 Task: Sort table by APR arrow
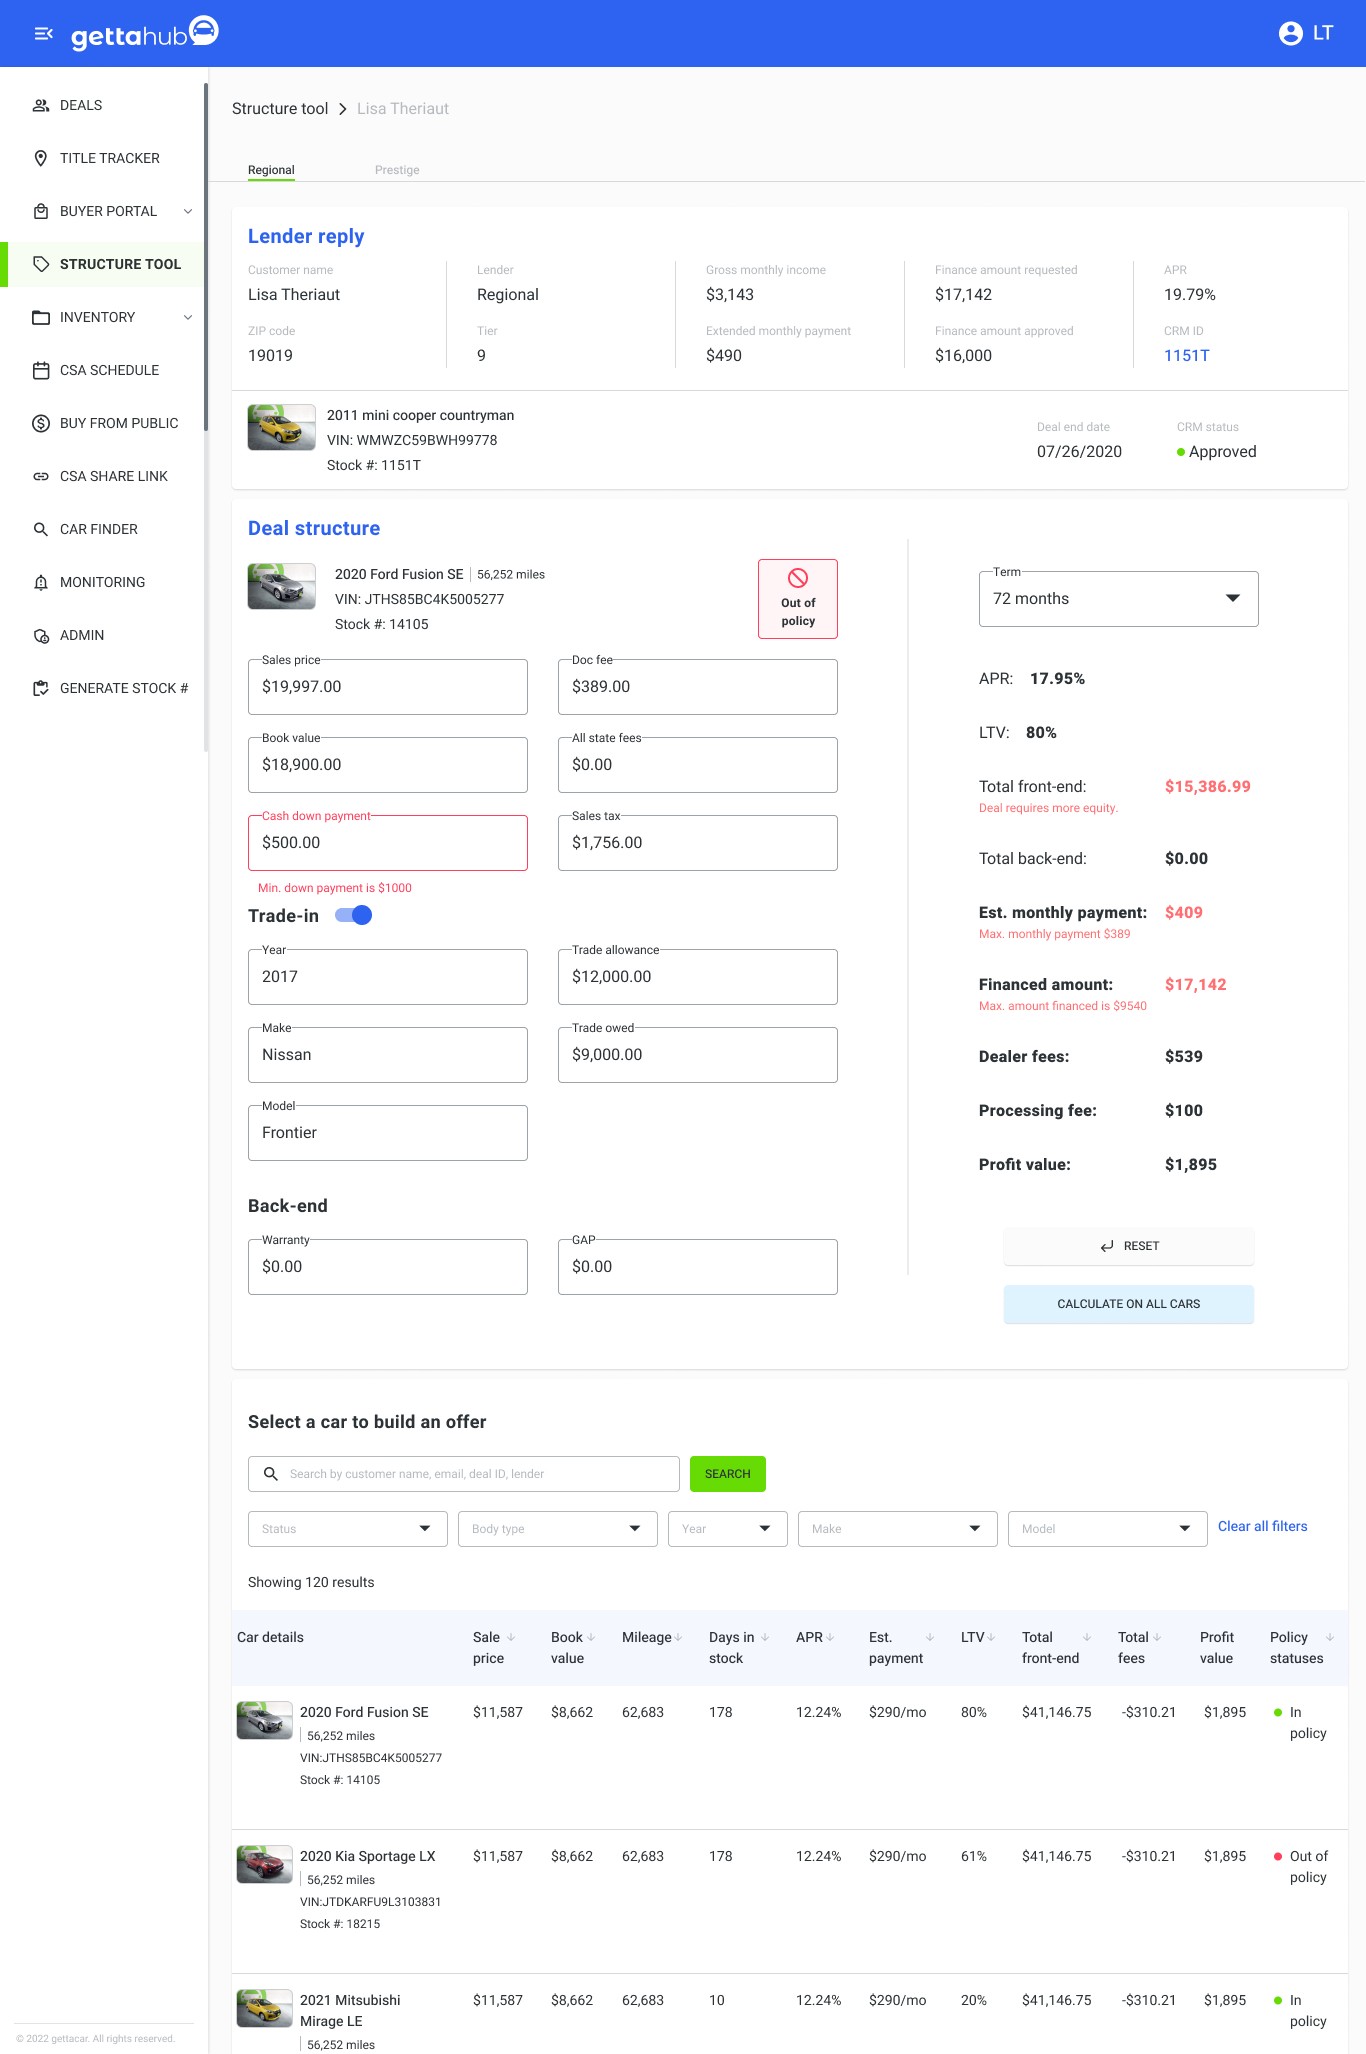point(830,1637)
